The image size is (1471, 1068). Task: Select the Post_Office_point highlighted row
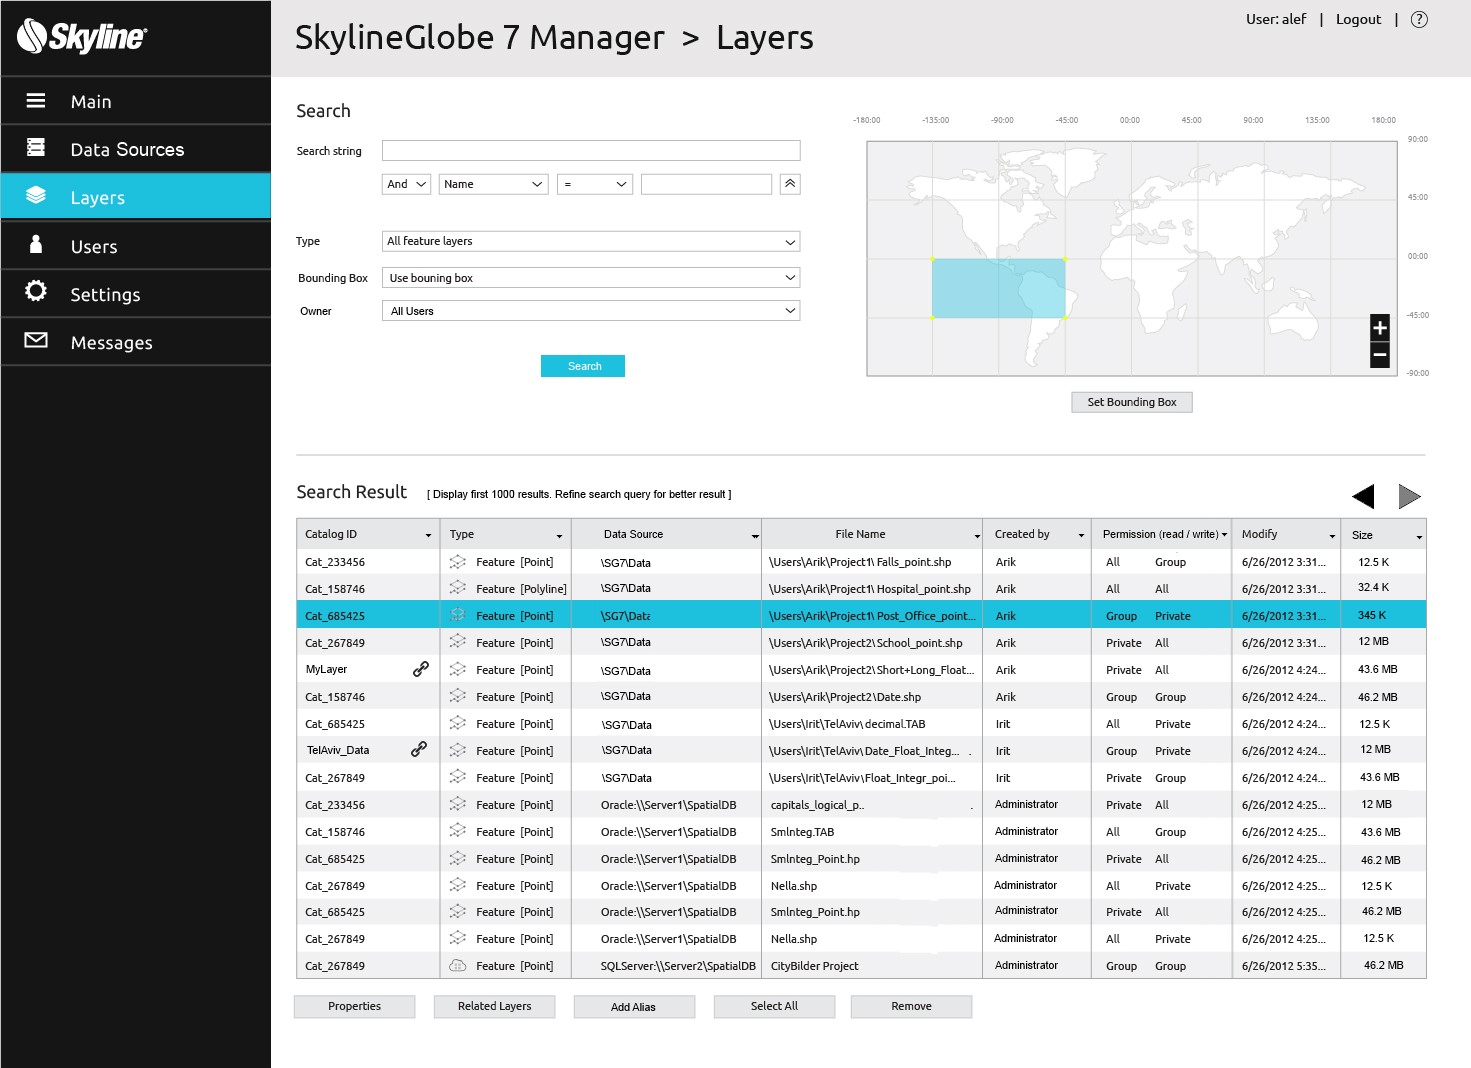(x=861, y=615)
